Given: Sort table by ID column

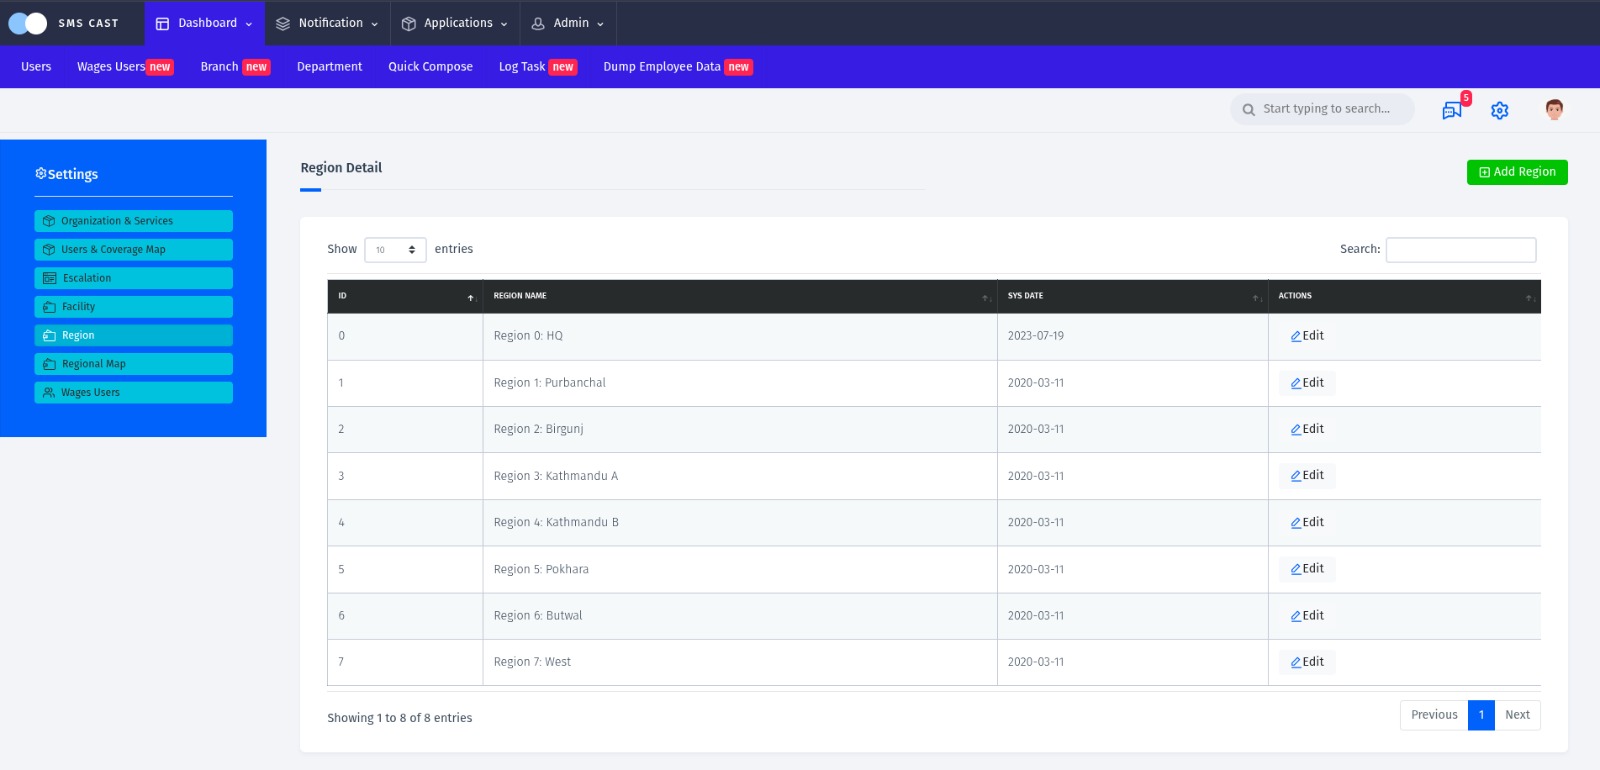Looking at the screenshot, I should tap(404, 296).
